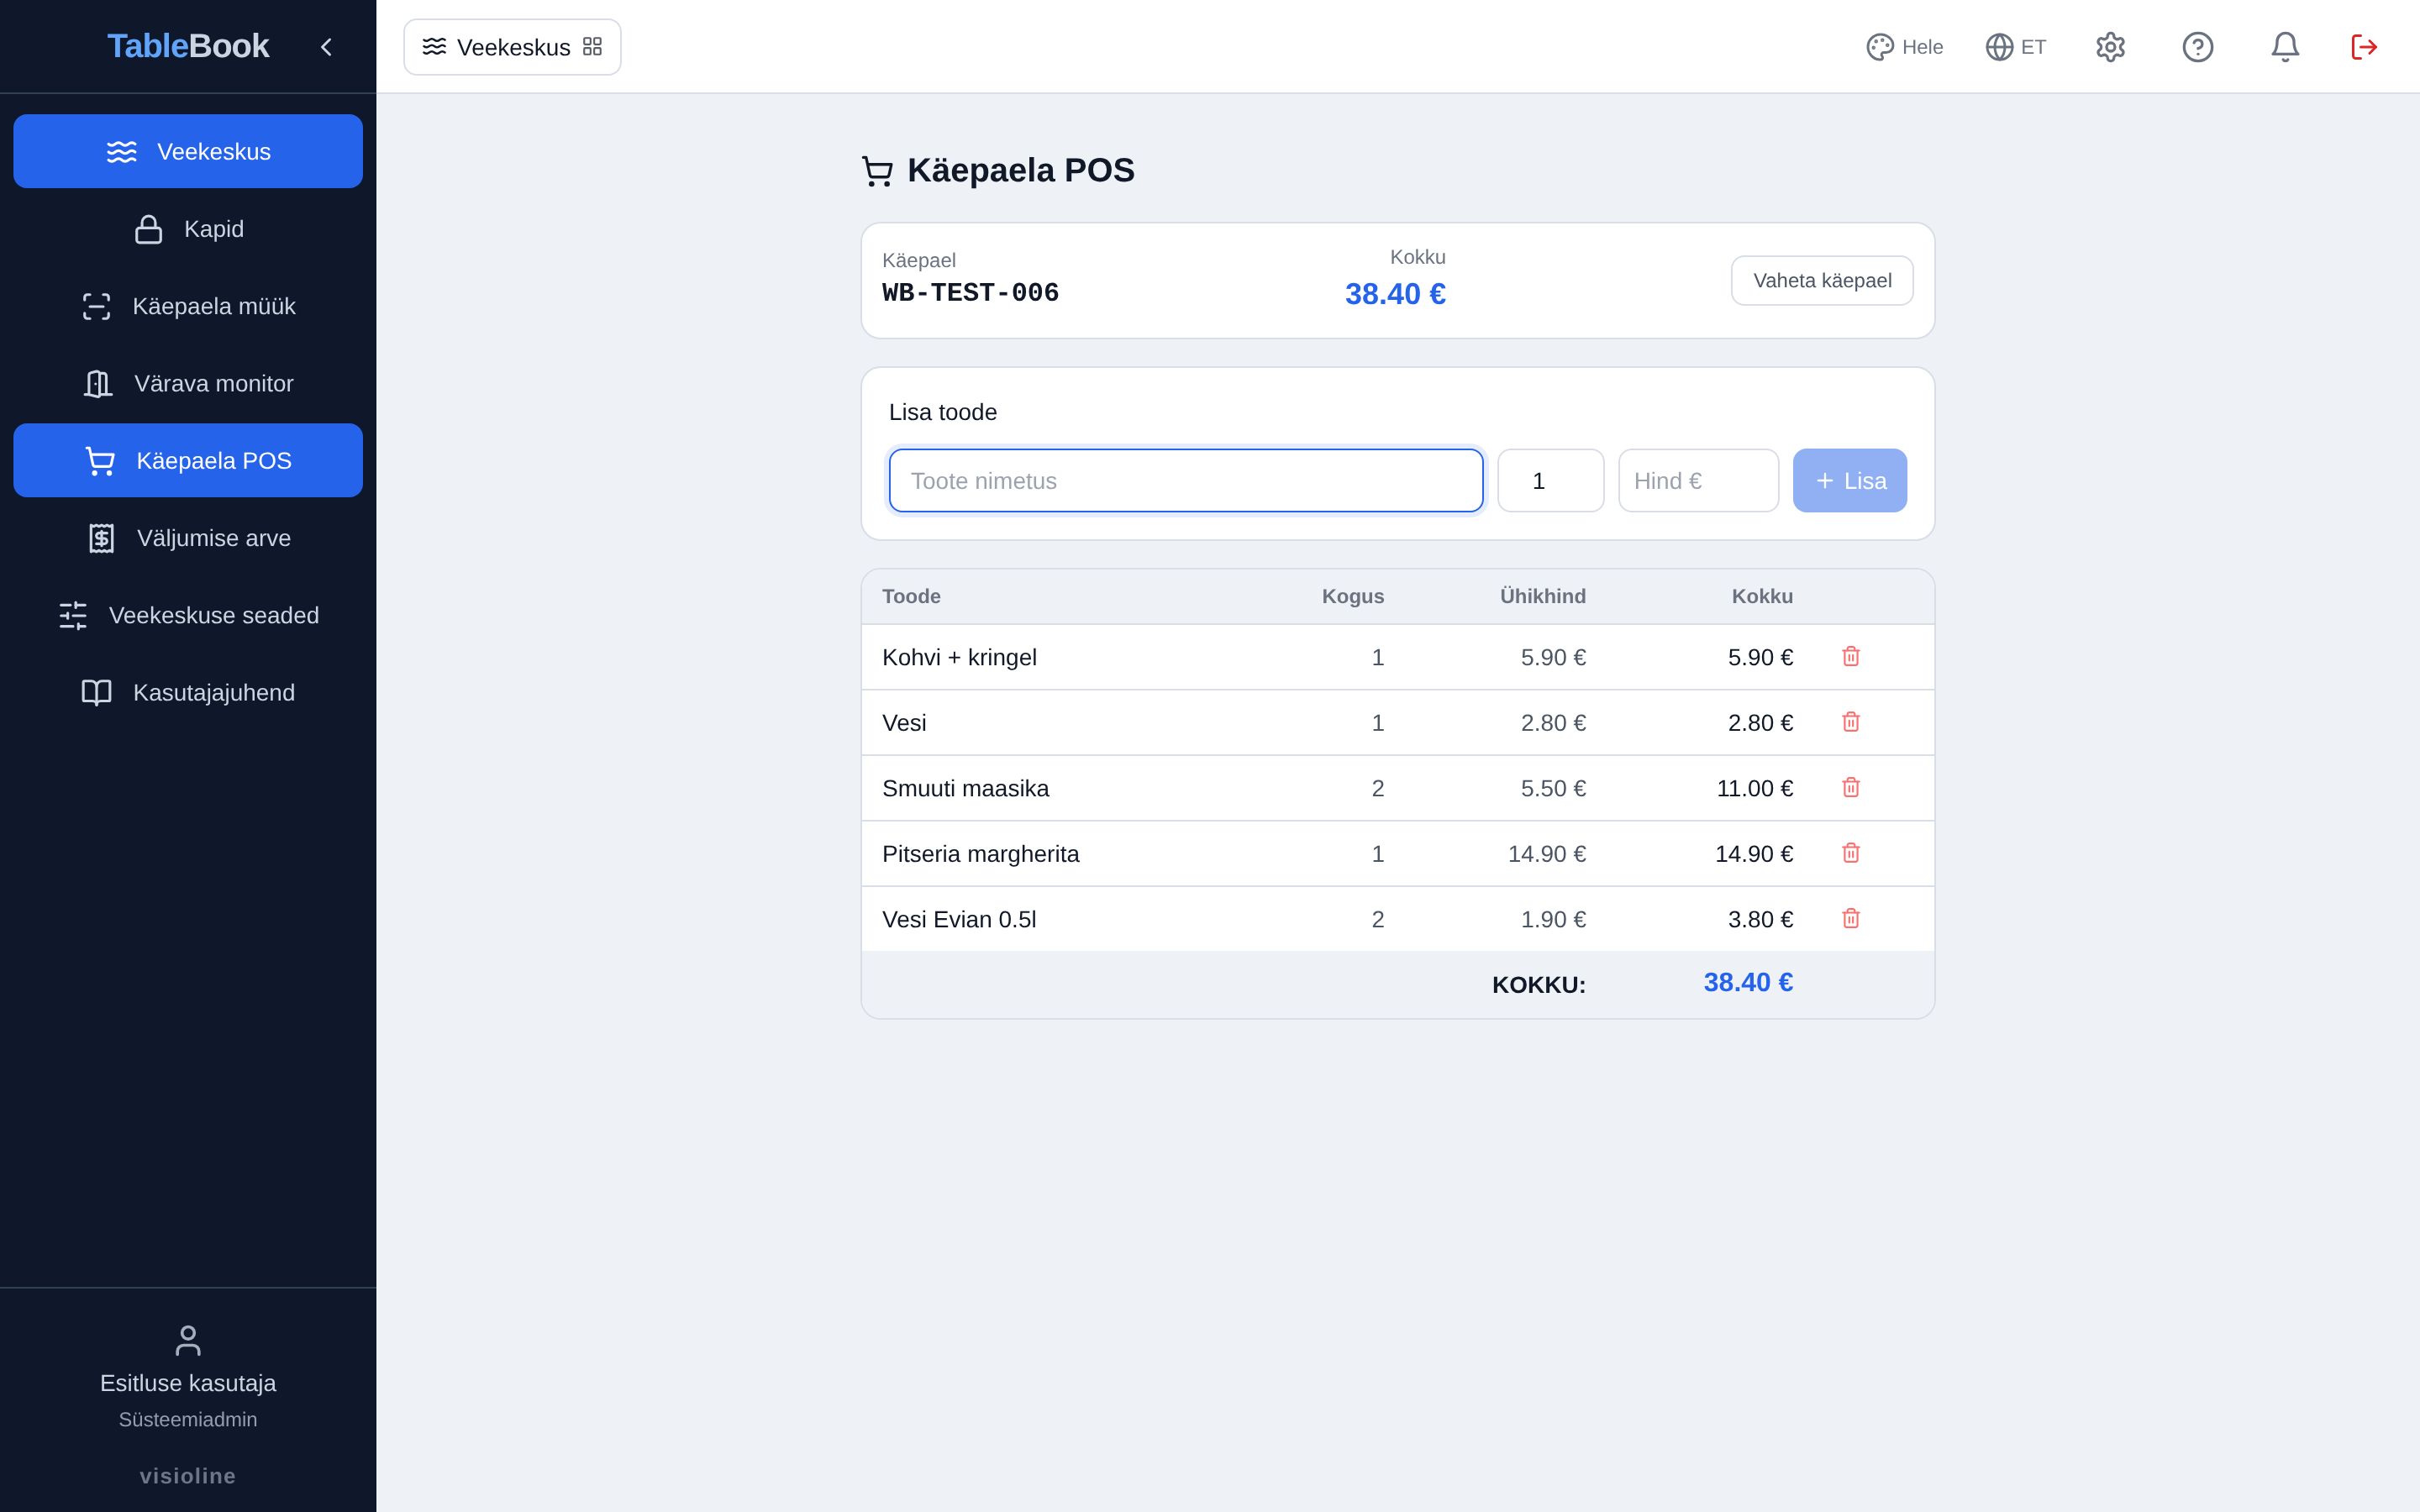2420x1512 pixels.
Task: Click the book icon beside Kasutajajuhend
Action: coord(97,692)
